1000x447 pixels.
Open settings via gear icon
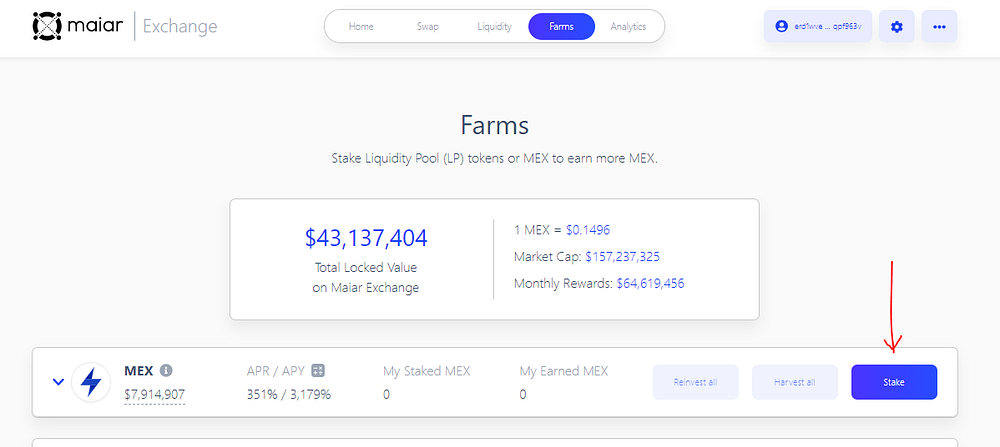(x=897, y=27)
